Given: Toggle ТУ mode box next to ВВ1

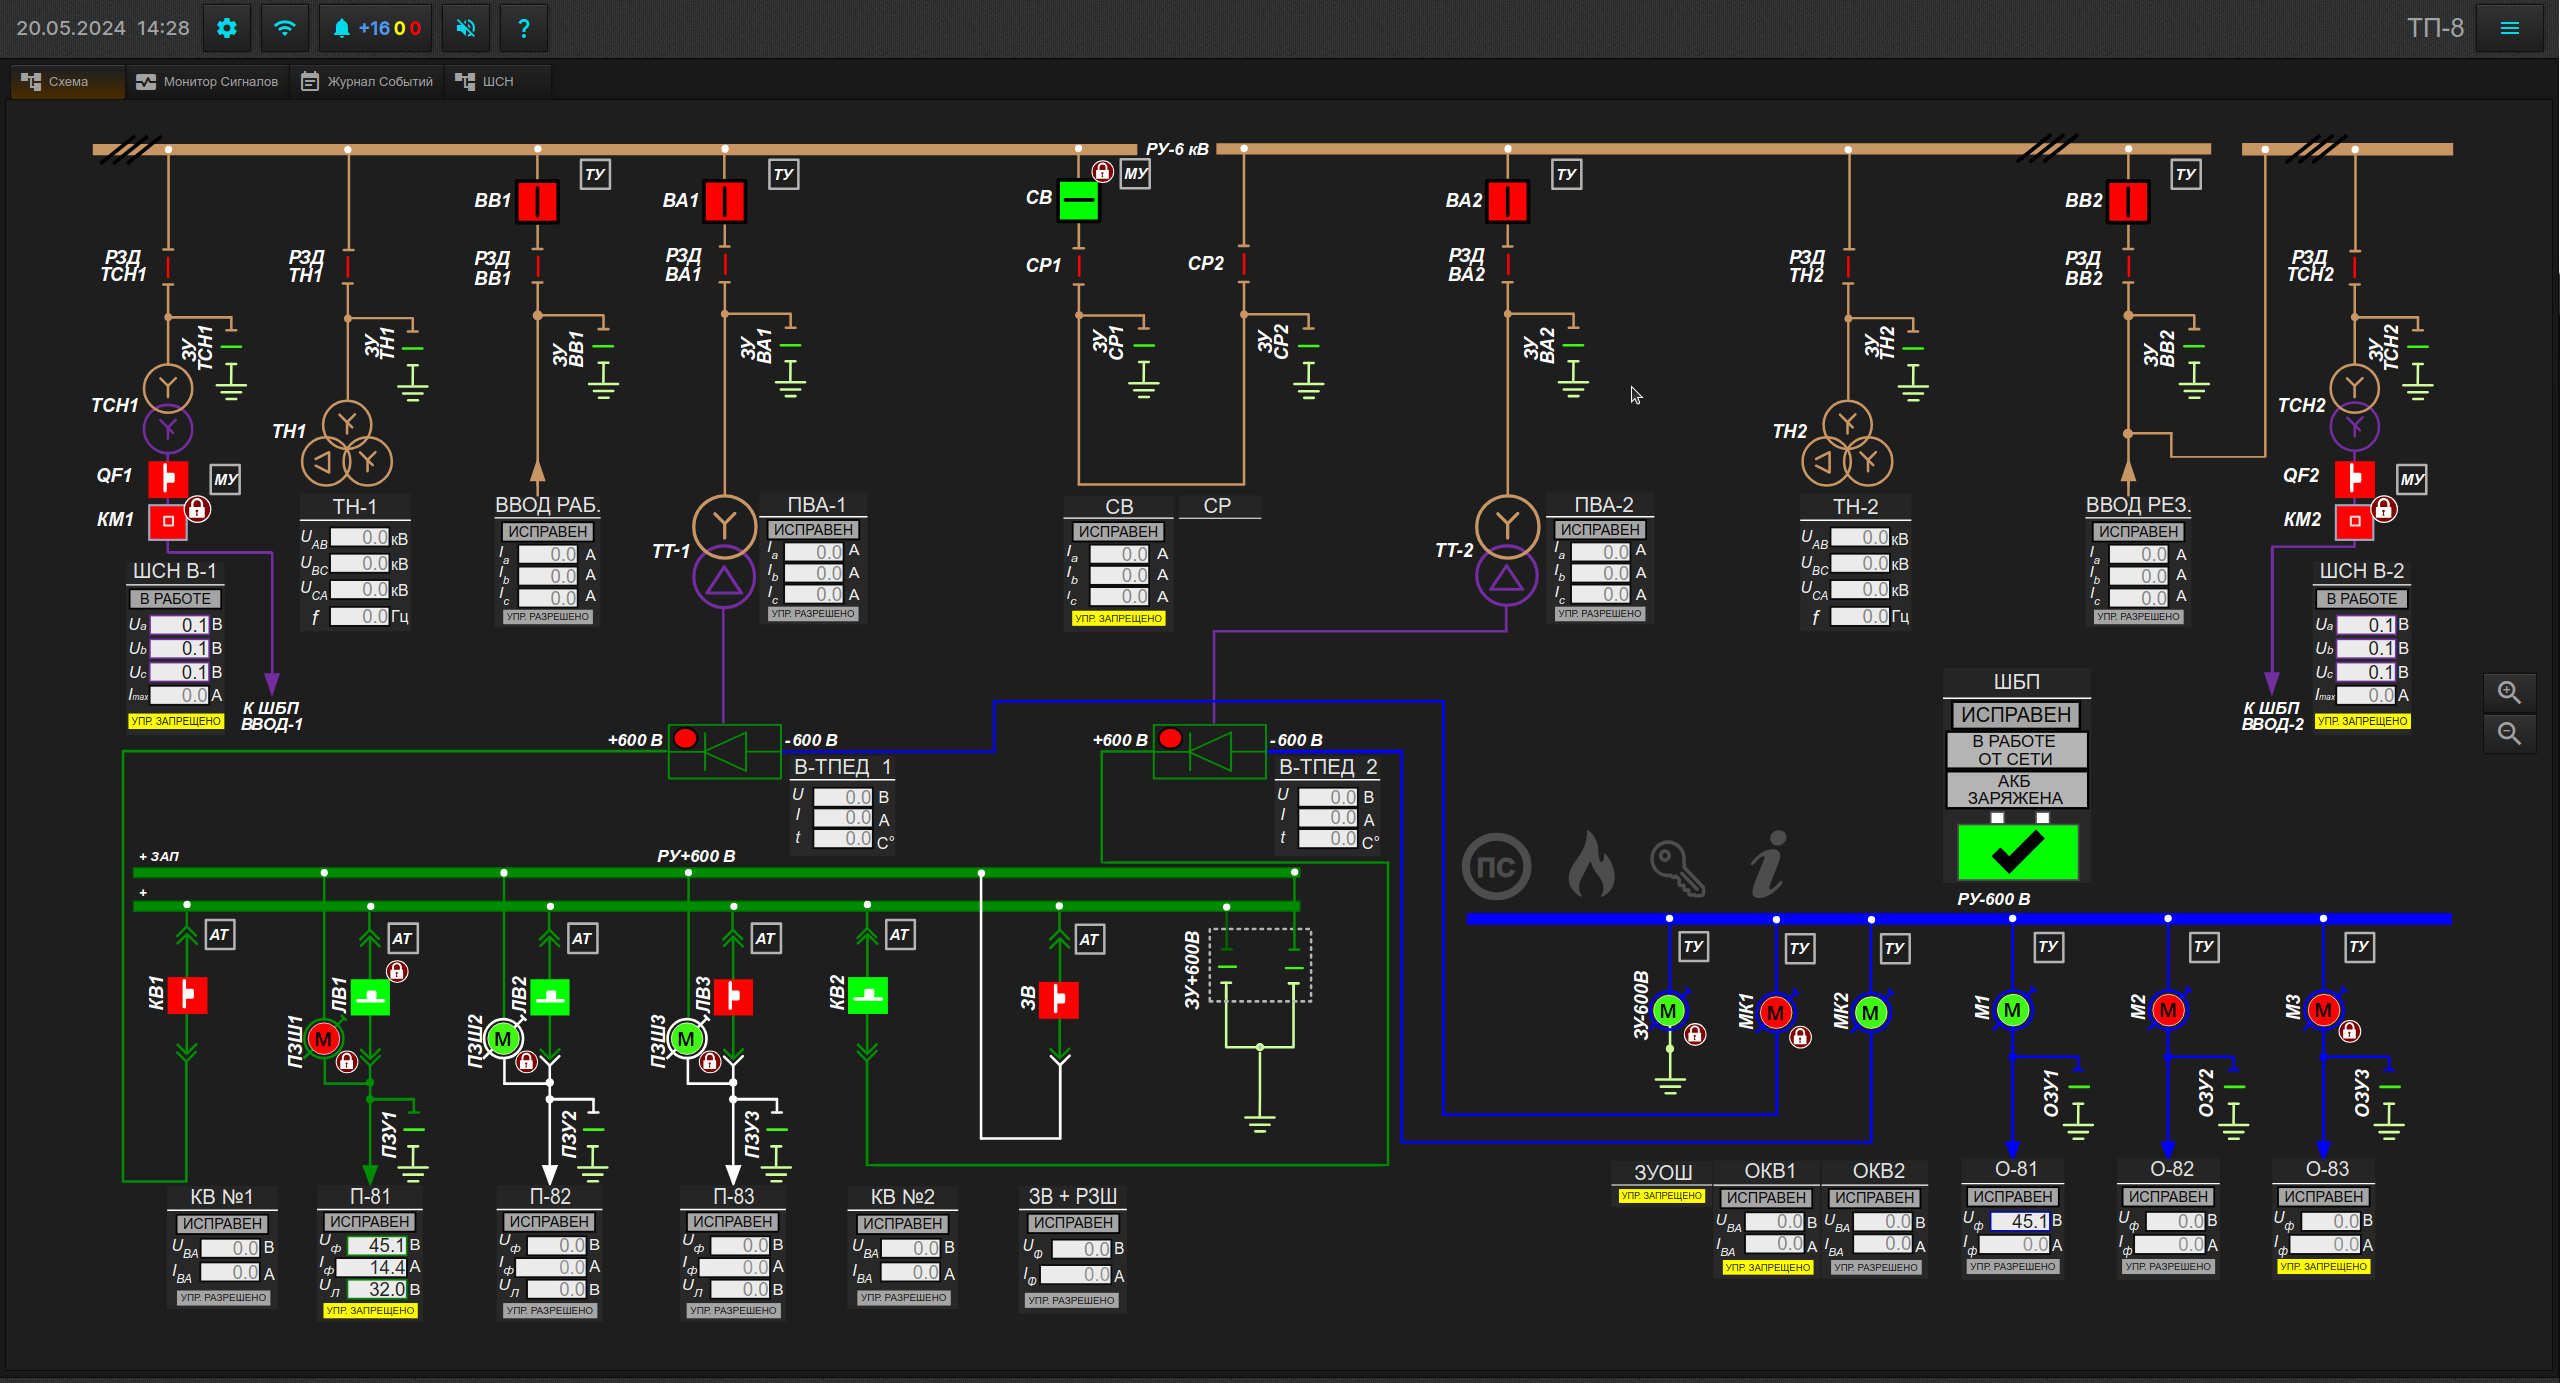Looking at the screenshot, I should pos(595,174).
